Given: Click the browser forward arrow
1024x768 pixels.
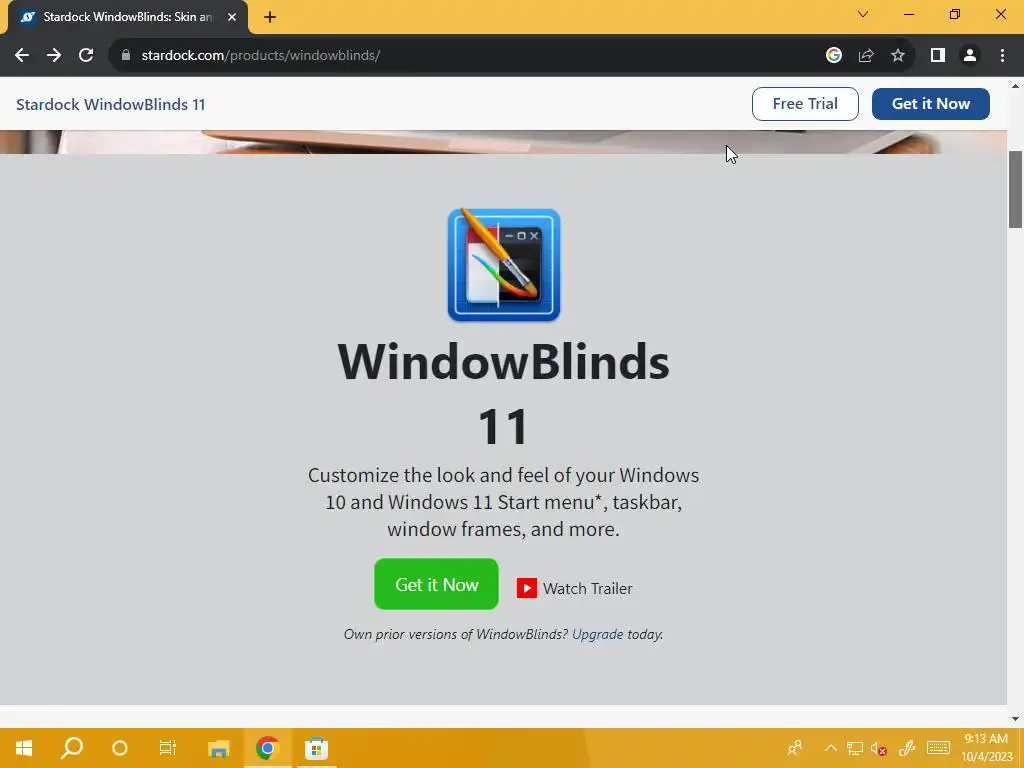Looking at the screenshot, I should [x=54, y=56].
